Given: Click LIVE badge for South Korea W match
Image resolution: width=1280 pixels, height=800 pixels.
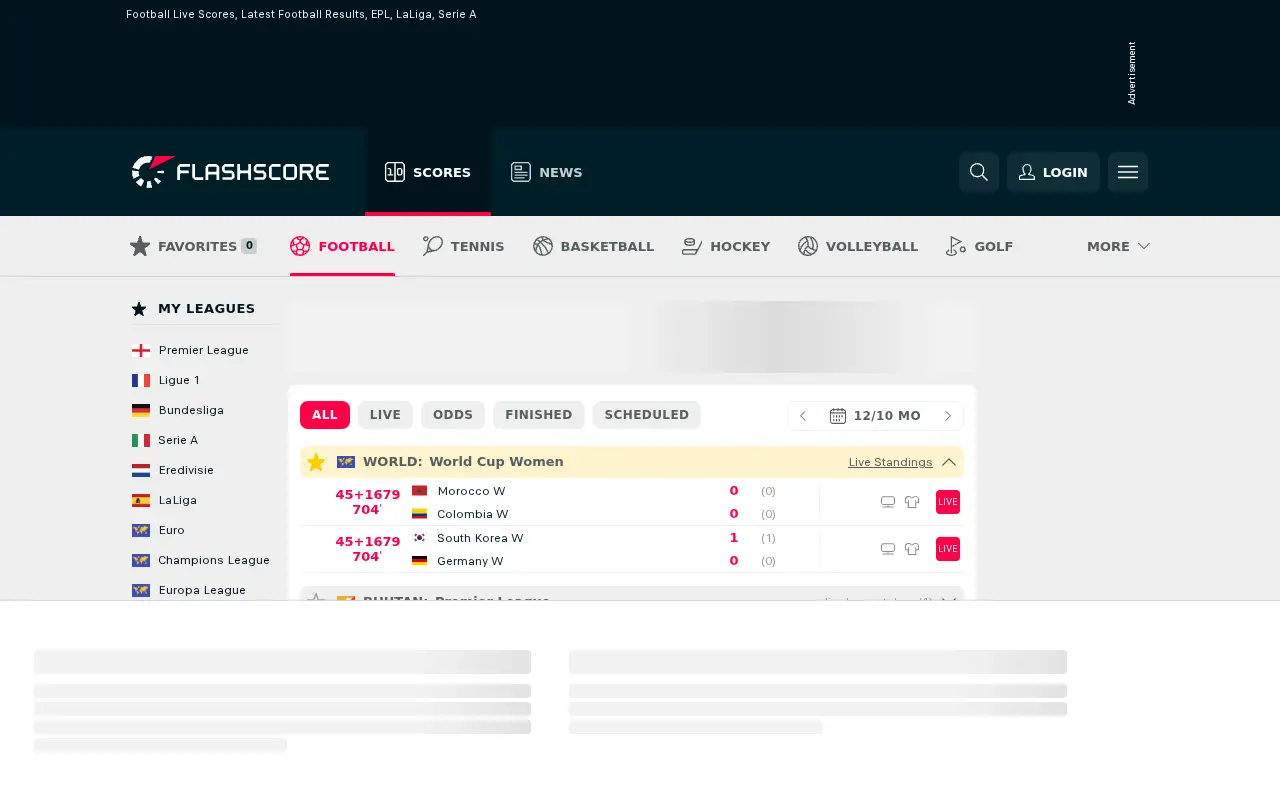Looking at the screenshot, I should point(948,549).
